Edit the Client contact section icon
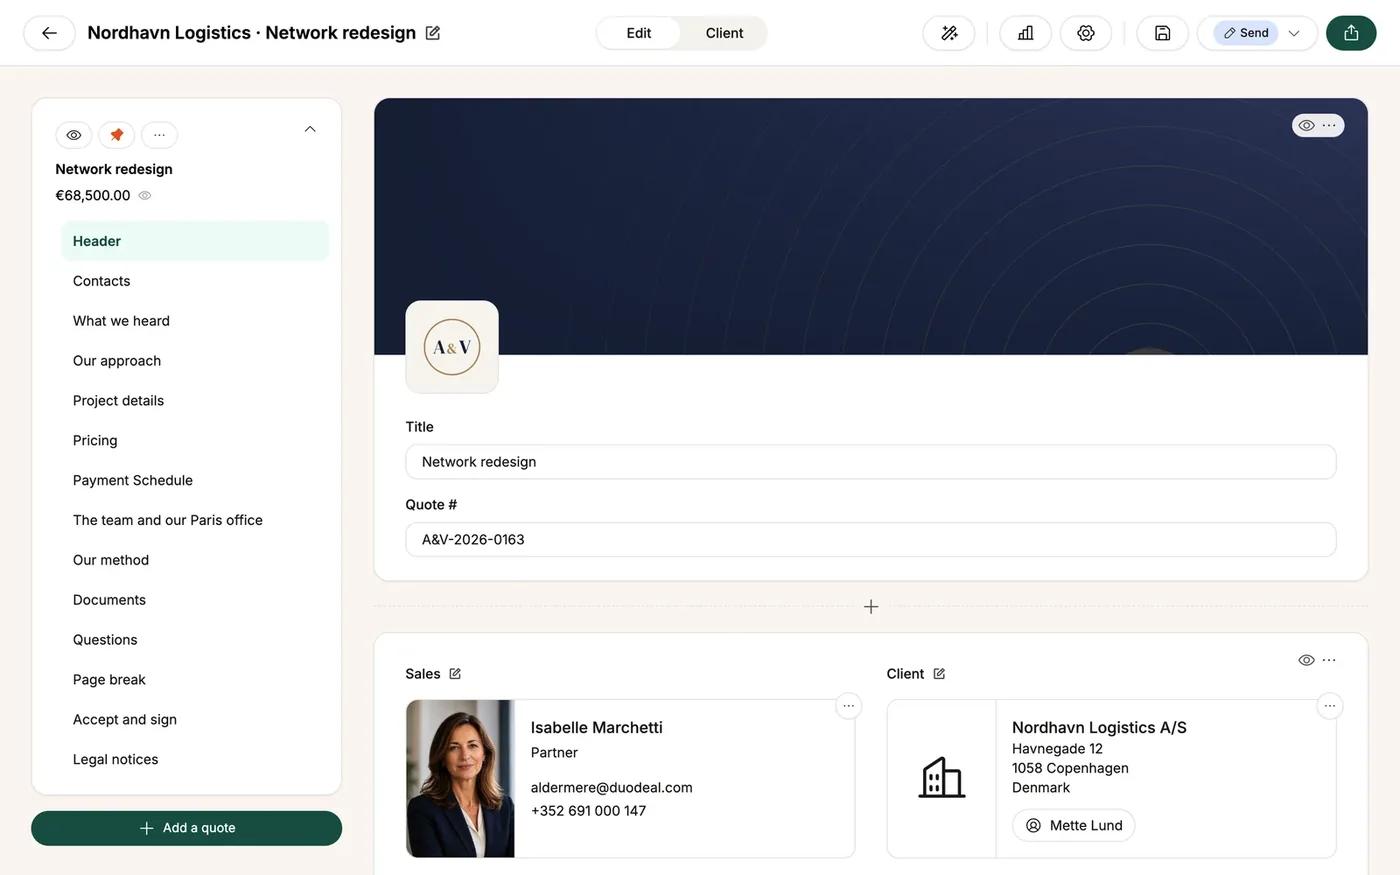The height and width of the screenshot is (875, 1400). [939, 674]
